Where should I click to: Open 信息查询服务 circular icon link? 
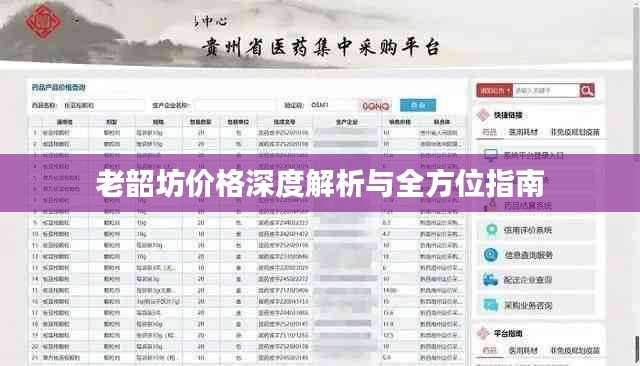(x=491, y=255)
